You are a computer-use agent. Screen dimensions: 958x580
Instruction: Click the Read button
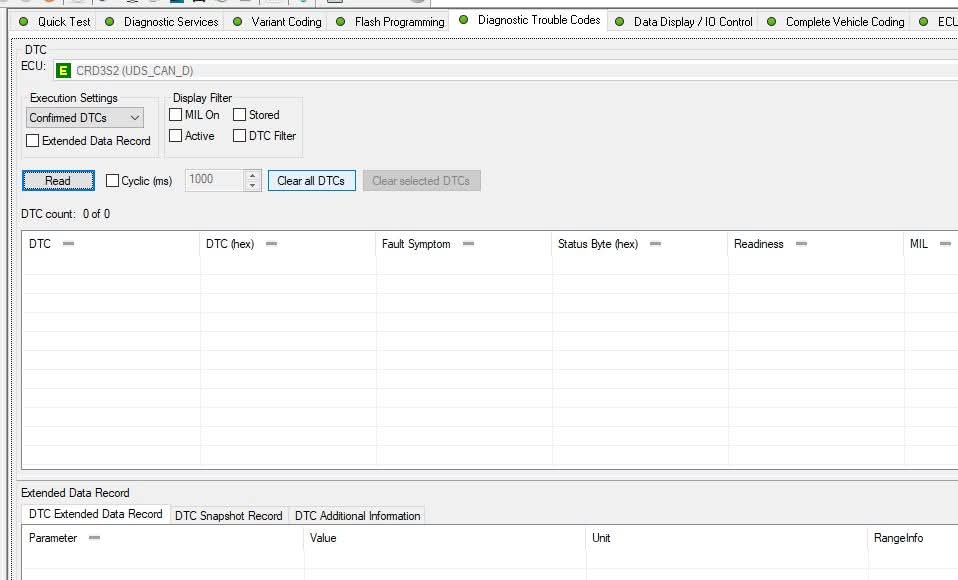58,181
